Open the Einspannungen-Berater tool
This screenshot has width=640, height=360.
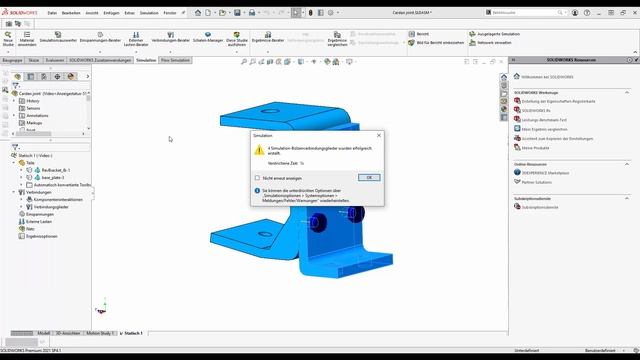(x=100, y=37)
